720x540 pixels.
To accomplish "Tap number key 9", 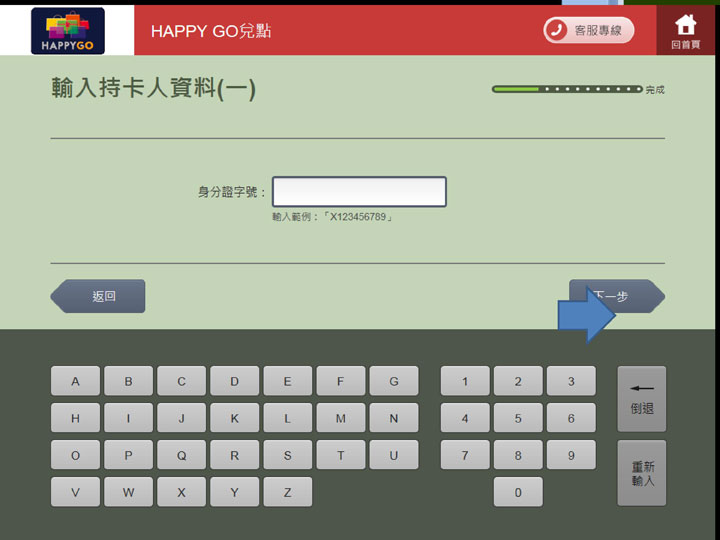I will point(571,455).
